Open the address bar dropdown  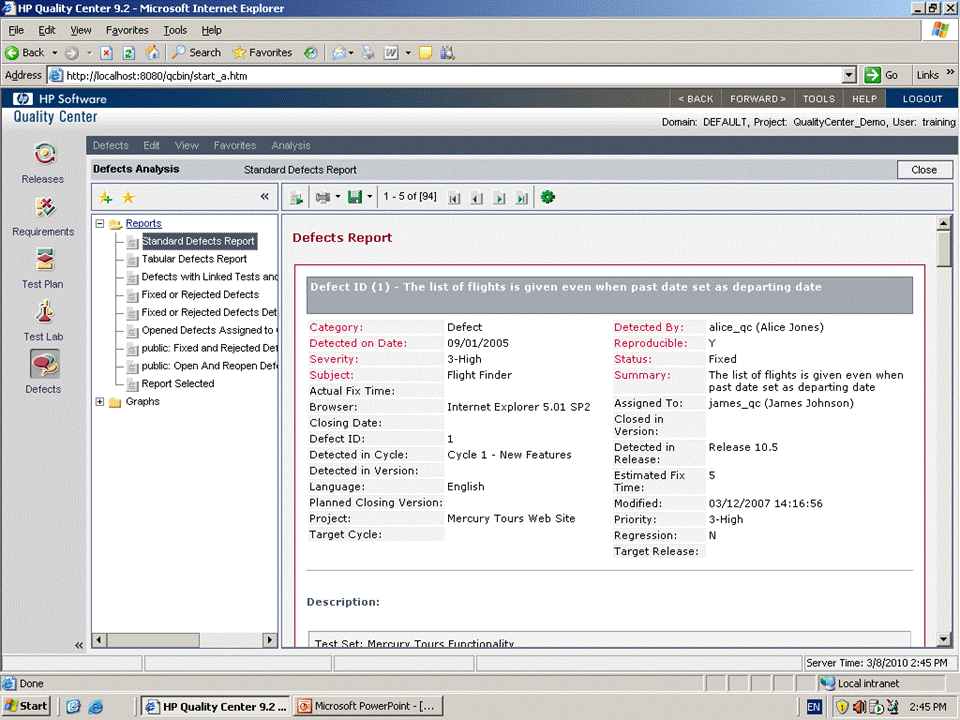click(x=849, y=75)
